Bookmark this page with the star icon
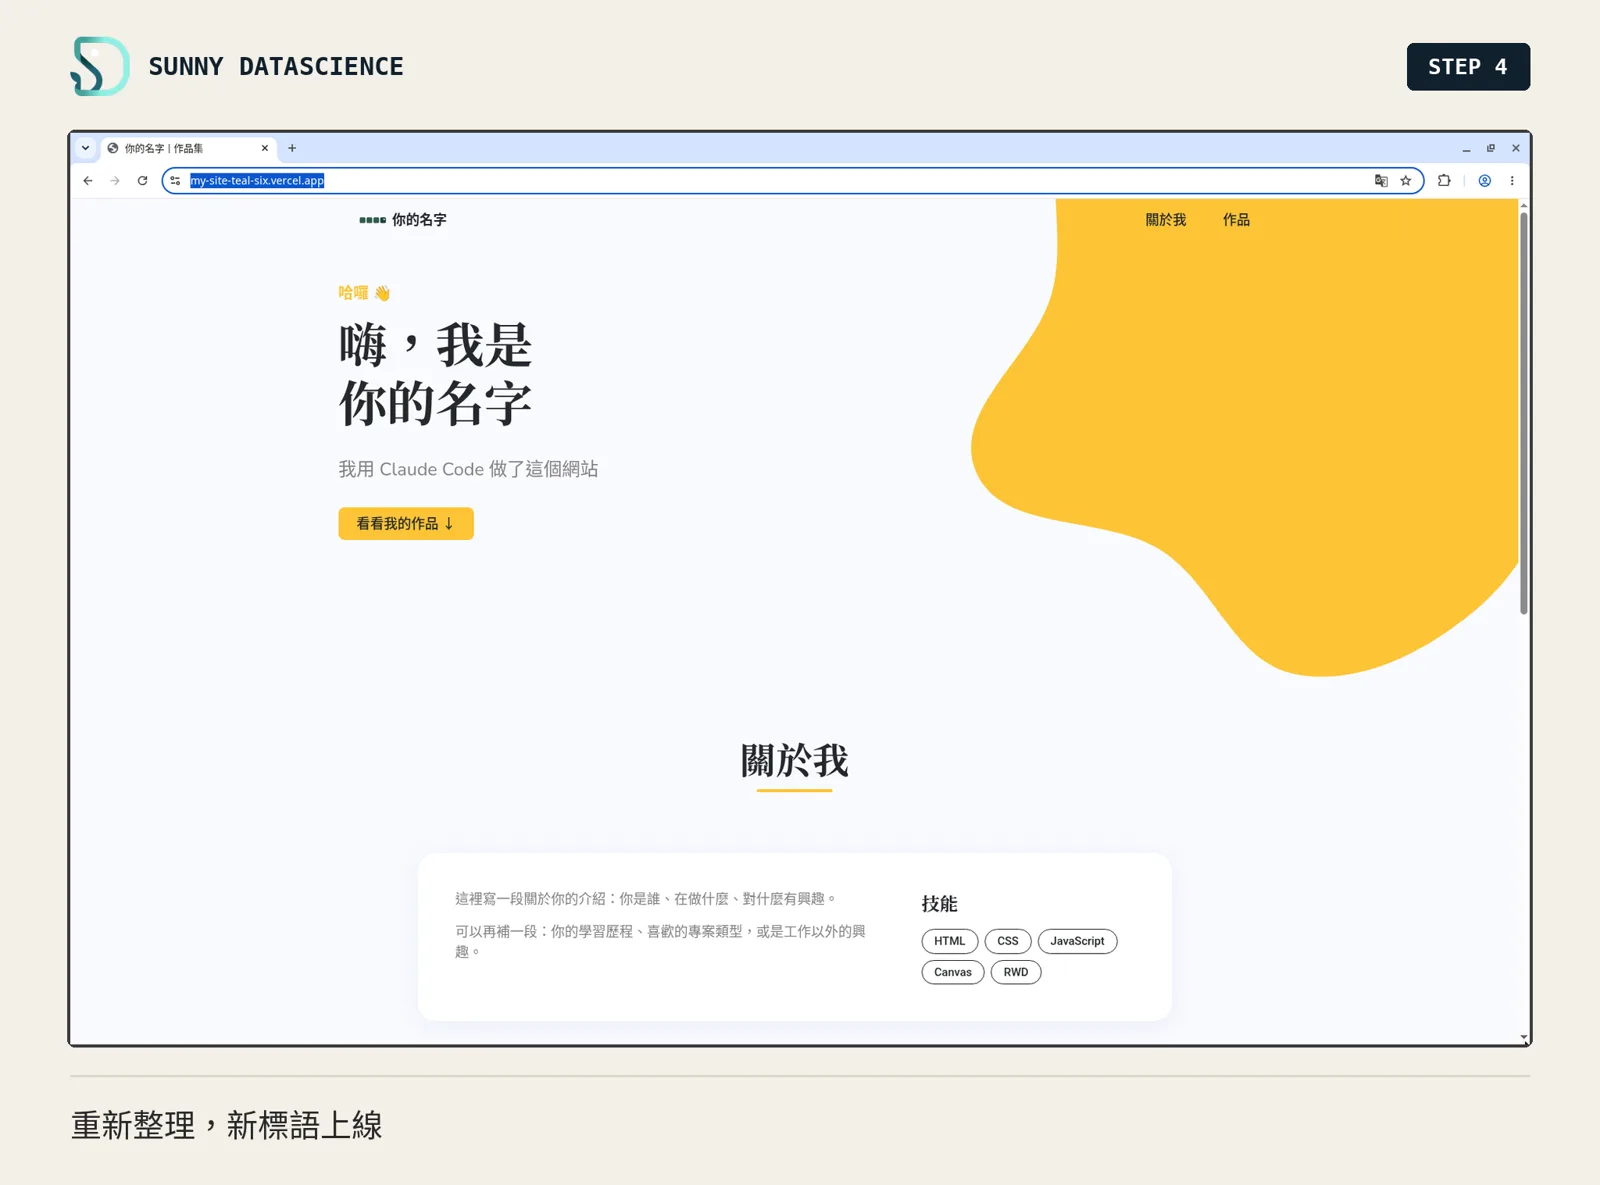The height and width of the screenshot is (1185, 1600). 1406,181
